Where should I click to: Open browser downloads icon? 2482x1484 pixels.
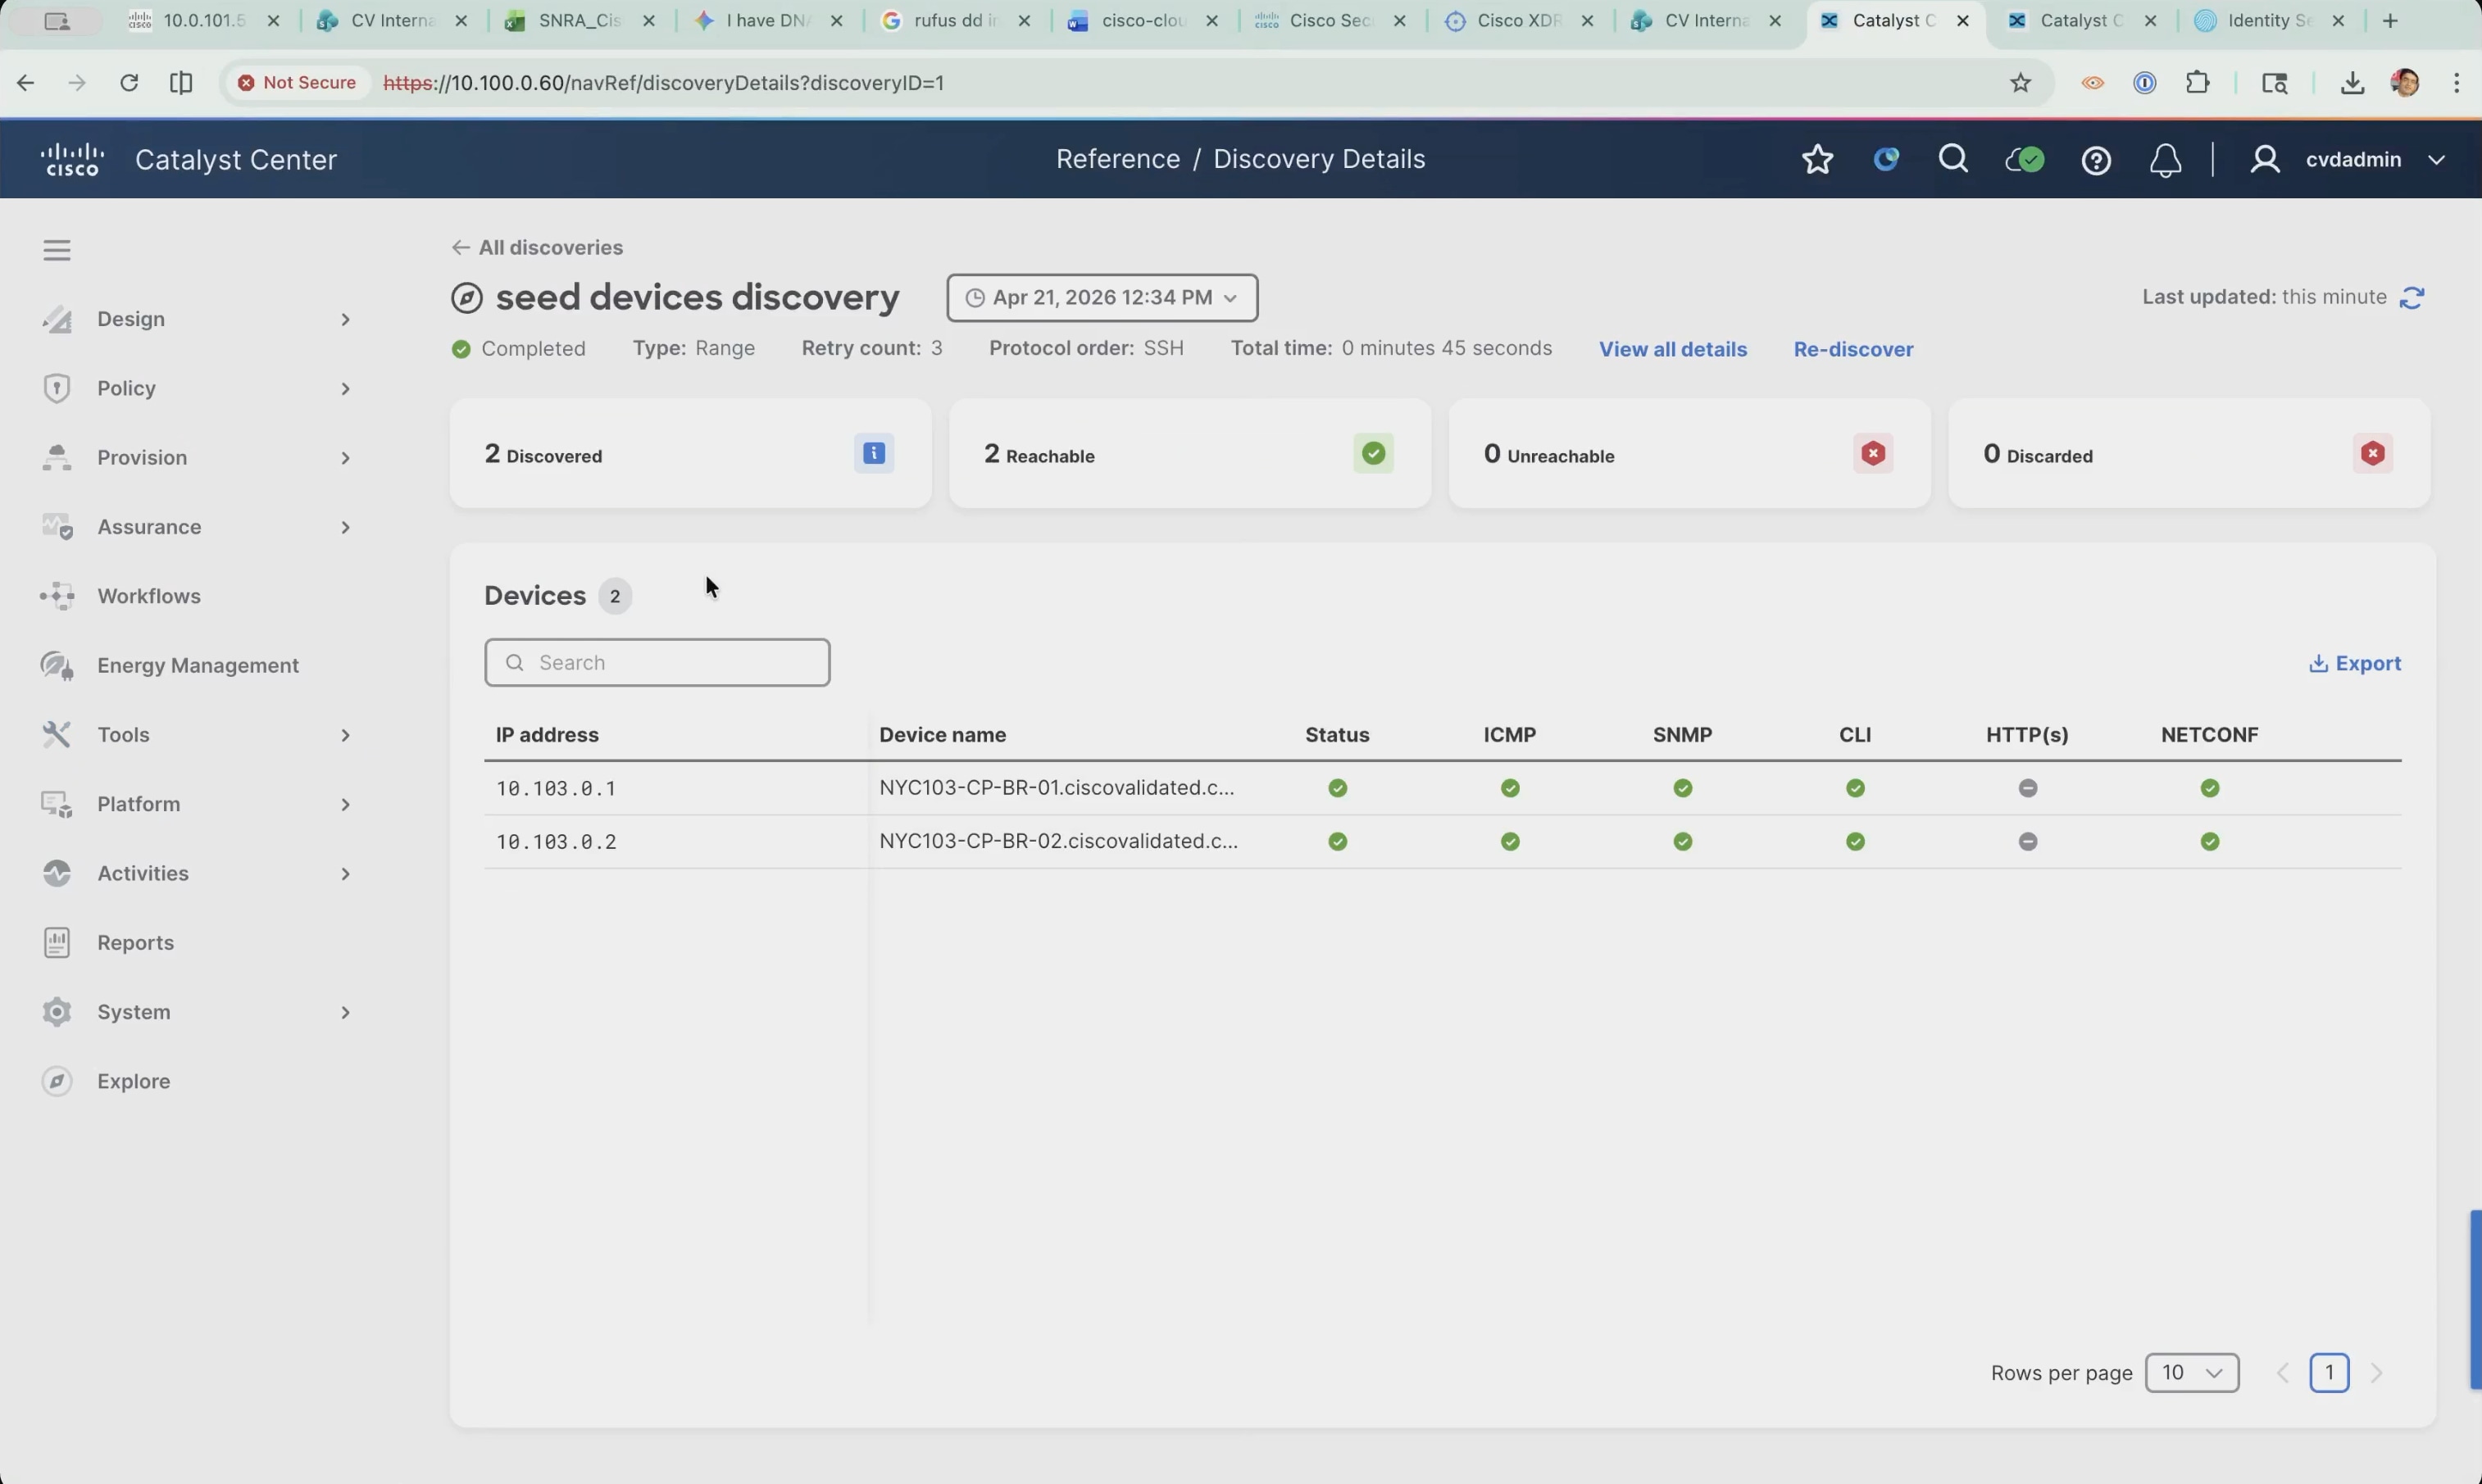pyautogui.click(x=2352, y=83)
